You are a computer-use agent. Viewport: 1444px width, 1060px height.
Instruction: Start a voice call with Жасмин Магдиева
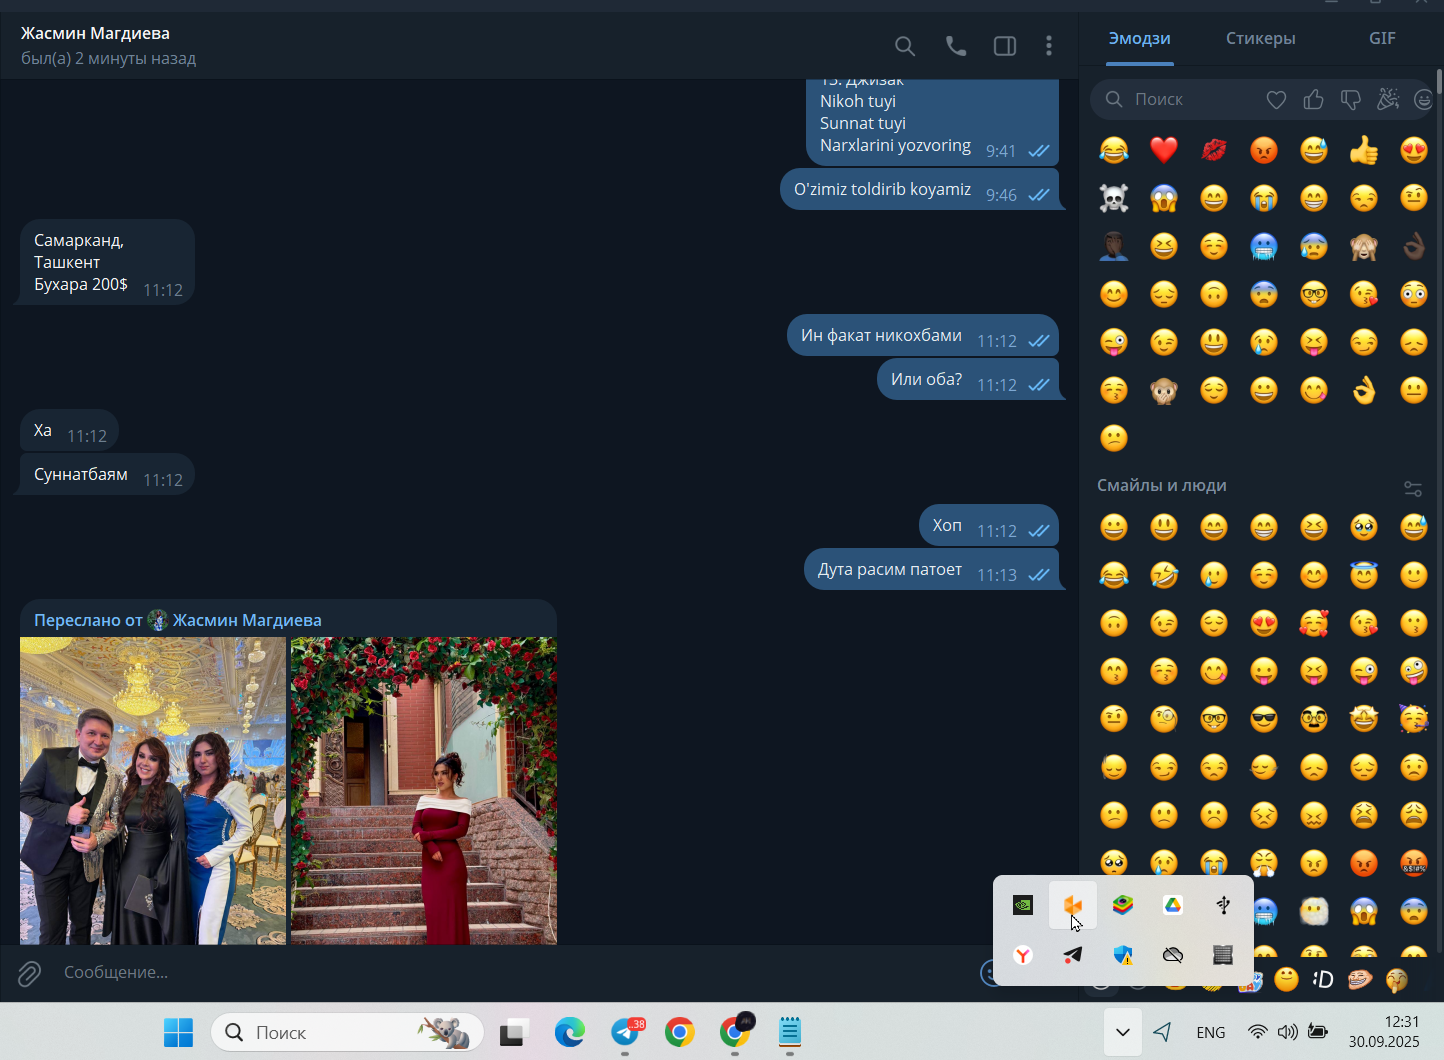click(956, 46)
